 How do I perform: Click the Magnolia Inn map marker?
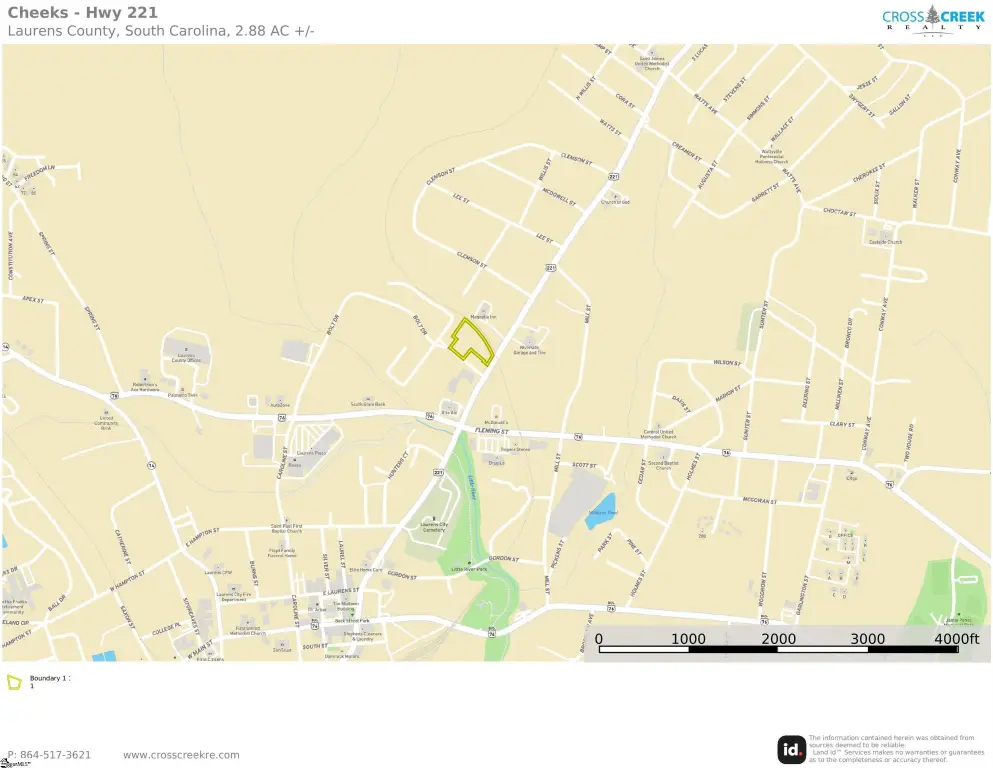[x=484, y=312]
